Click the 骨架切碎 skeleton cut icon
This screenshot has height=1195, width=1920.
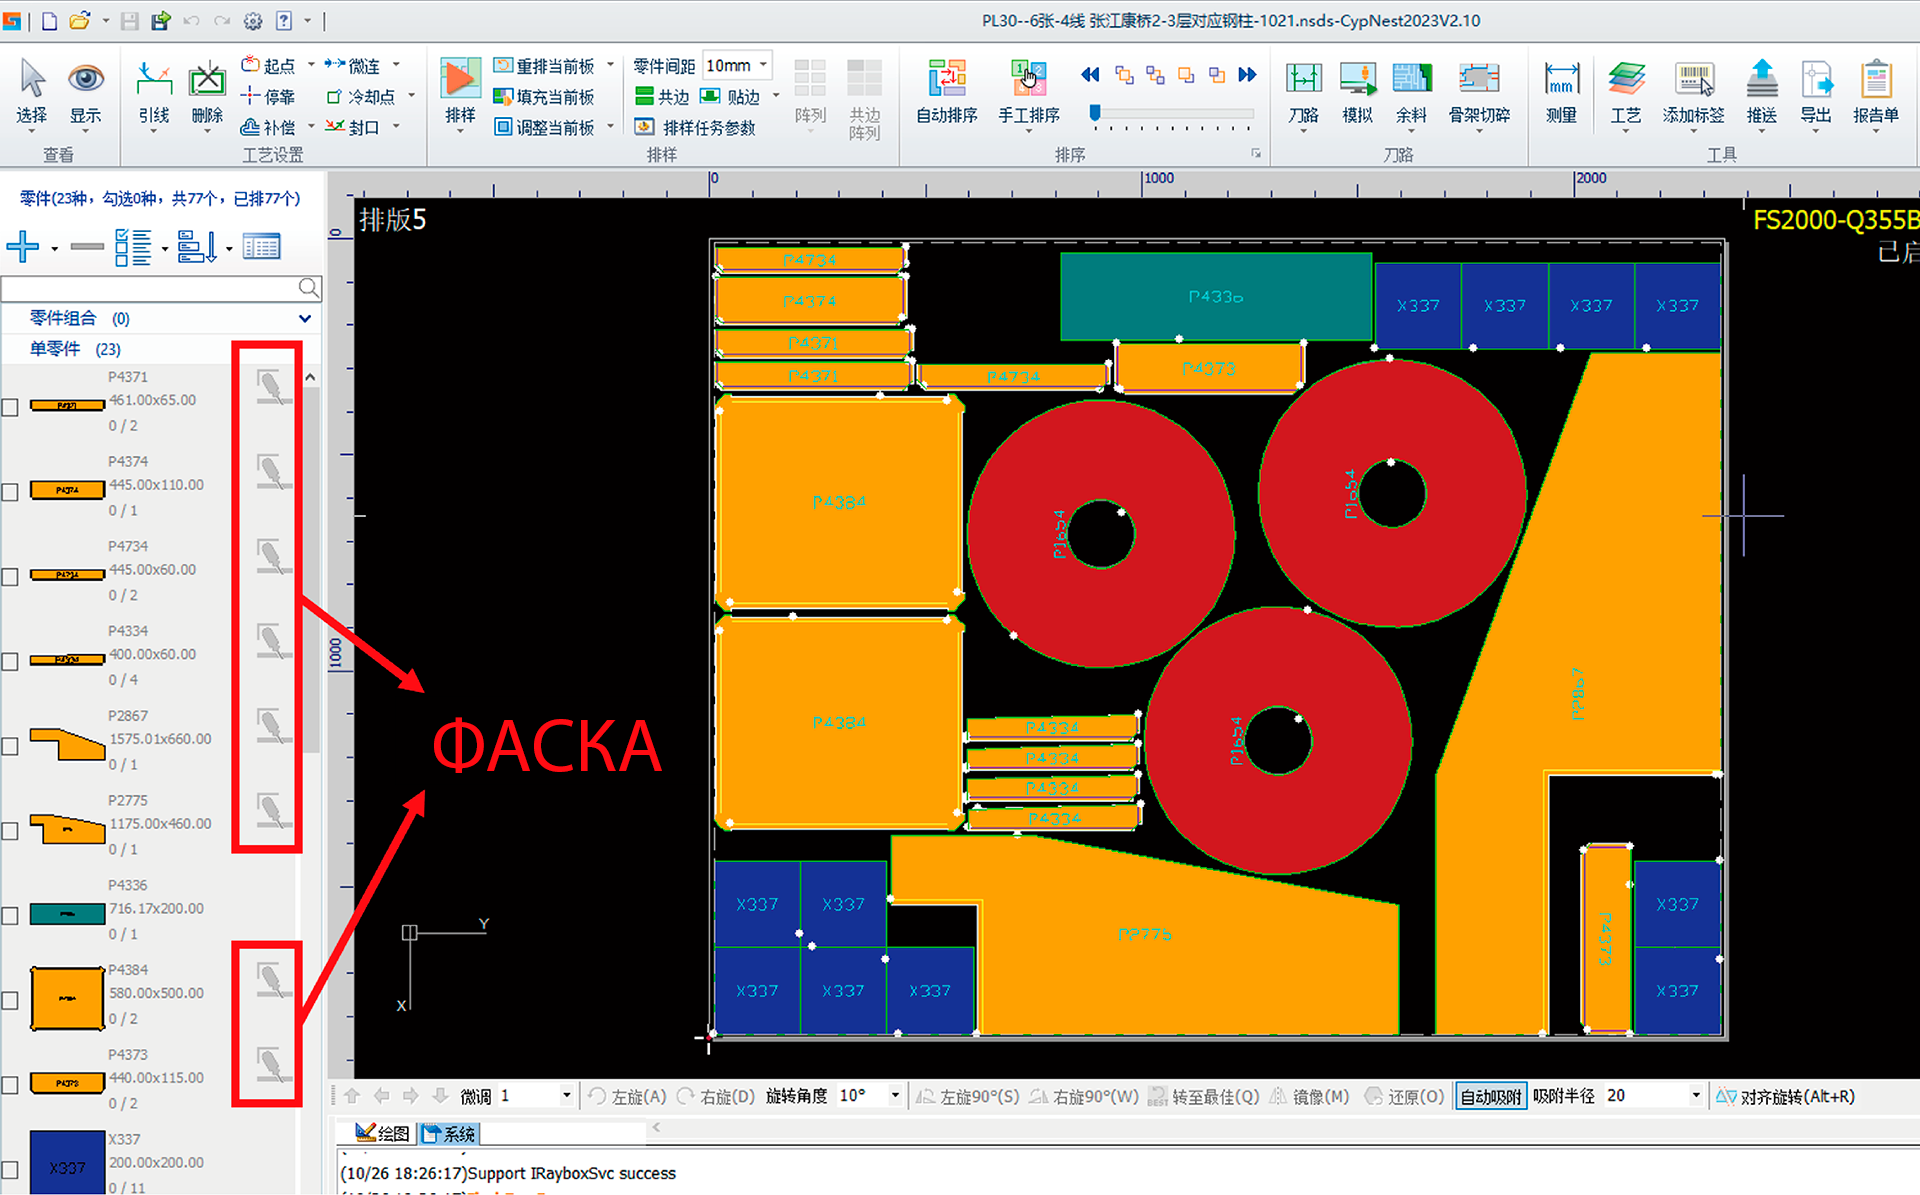click(1478, 79)
